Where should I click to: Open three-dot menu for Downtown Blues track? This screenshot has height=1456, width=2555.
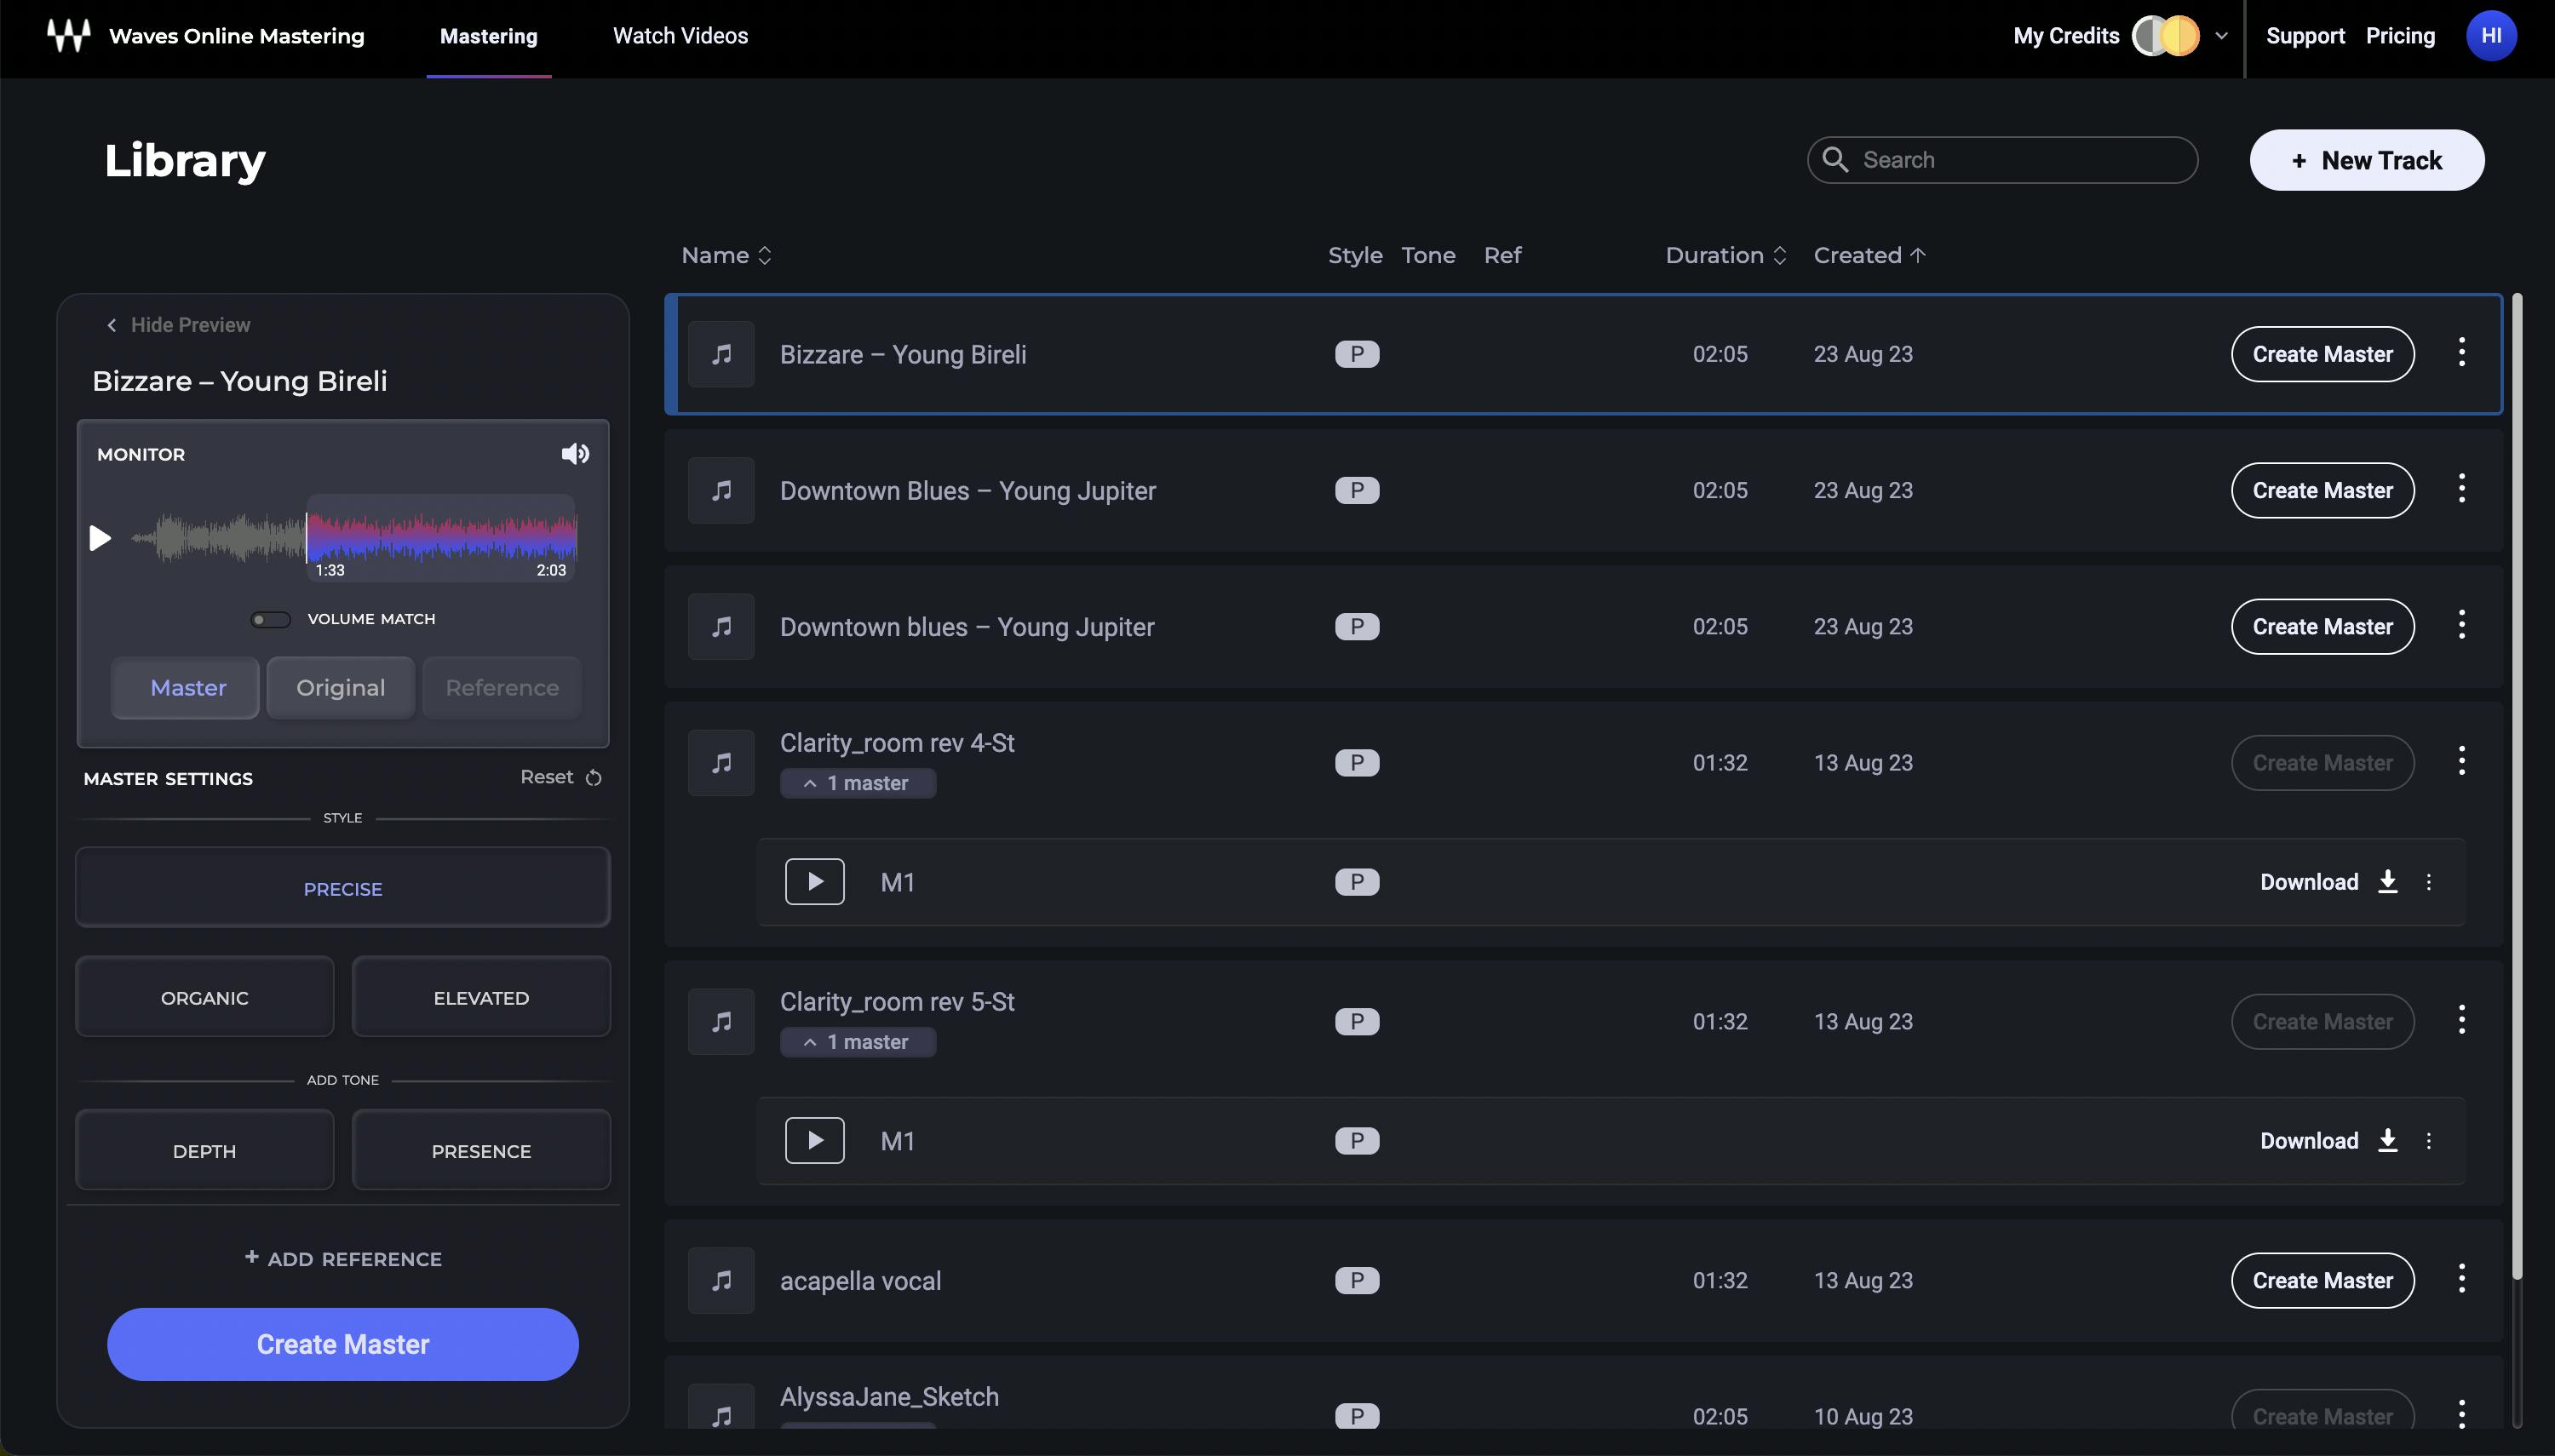click(2461, 490)
